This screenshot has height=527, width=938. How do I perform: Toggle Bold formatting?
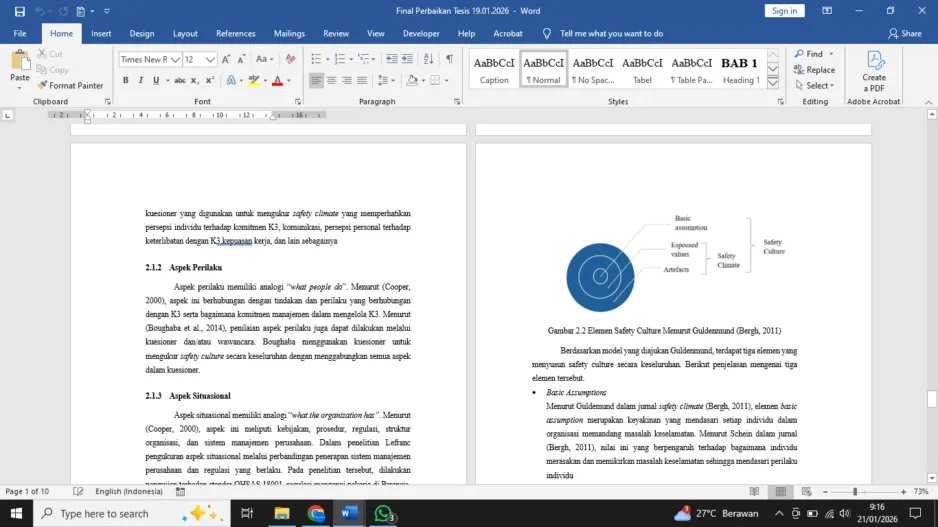pos(126,80)
